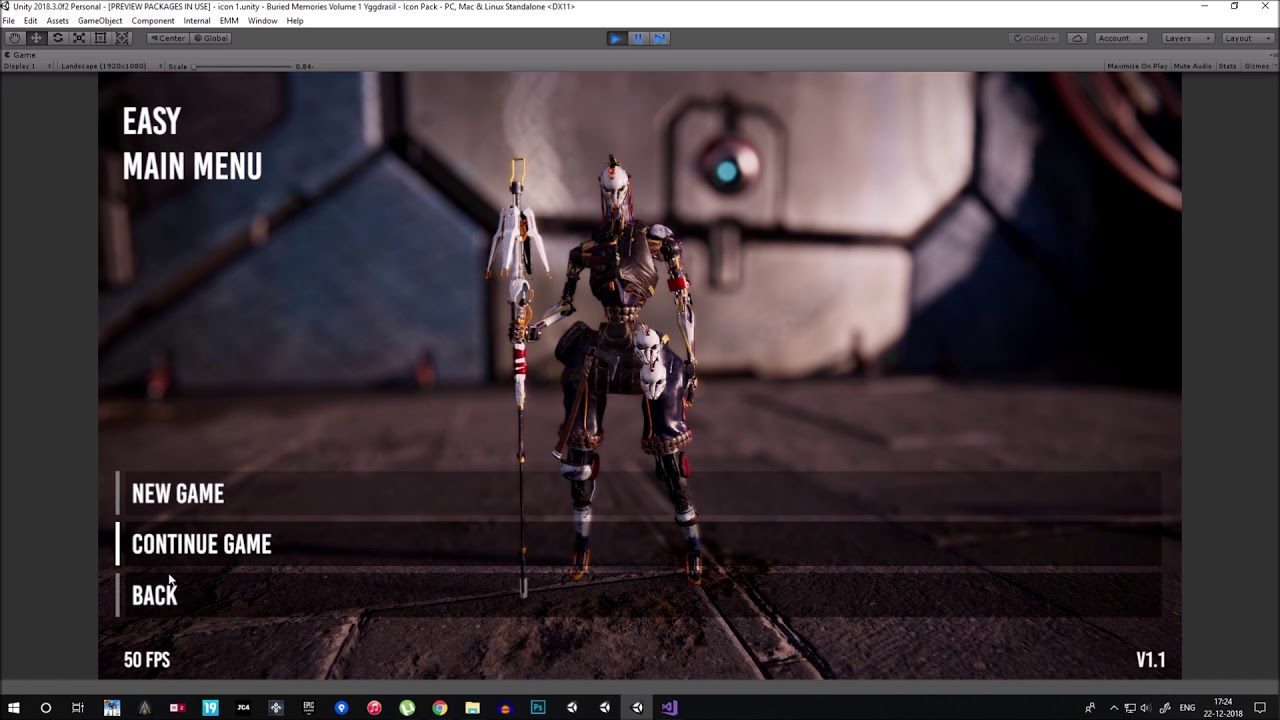This screenshot has width=1280, height=720.
Task: Select the Scale tool
Action: click(x=79, y=38)
